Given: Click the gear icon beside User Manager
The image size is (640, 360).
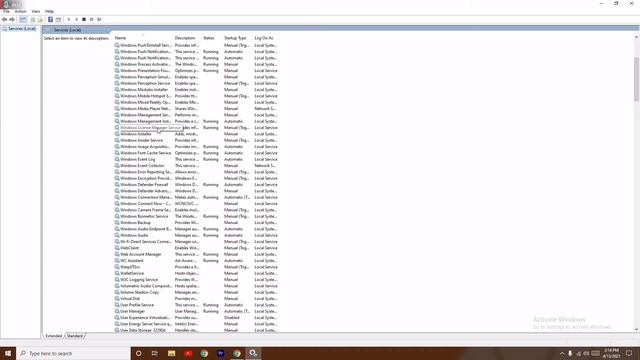Looking at the screenshot, I should 117,311.
